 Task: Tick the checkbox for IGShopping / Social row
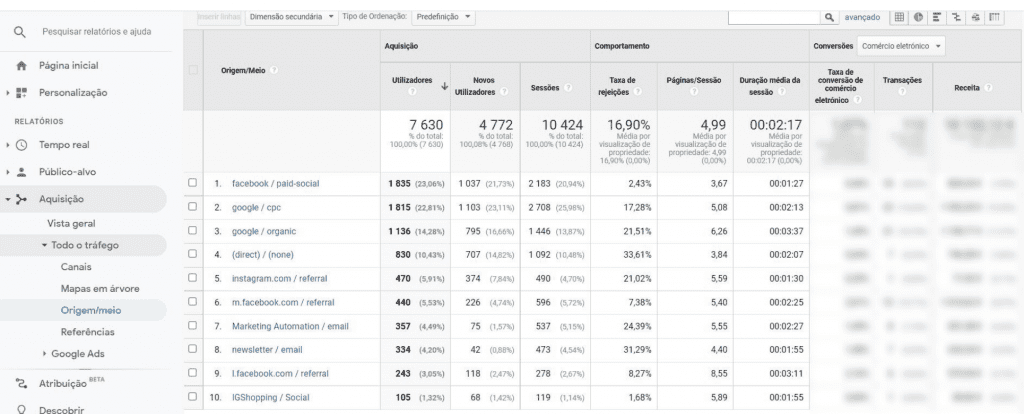(193, 396)
